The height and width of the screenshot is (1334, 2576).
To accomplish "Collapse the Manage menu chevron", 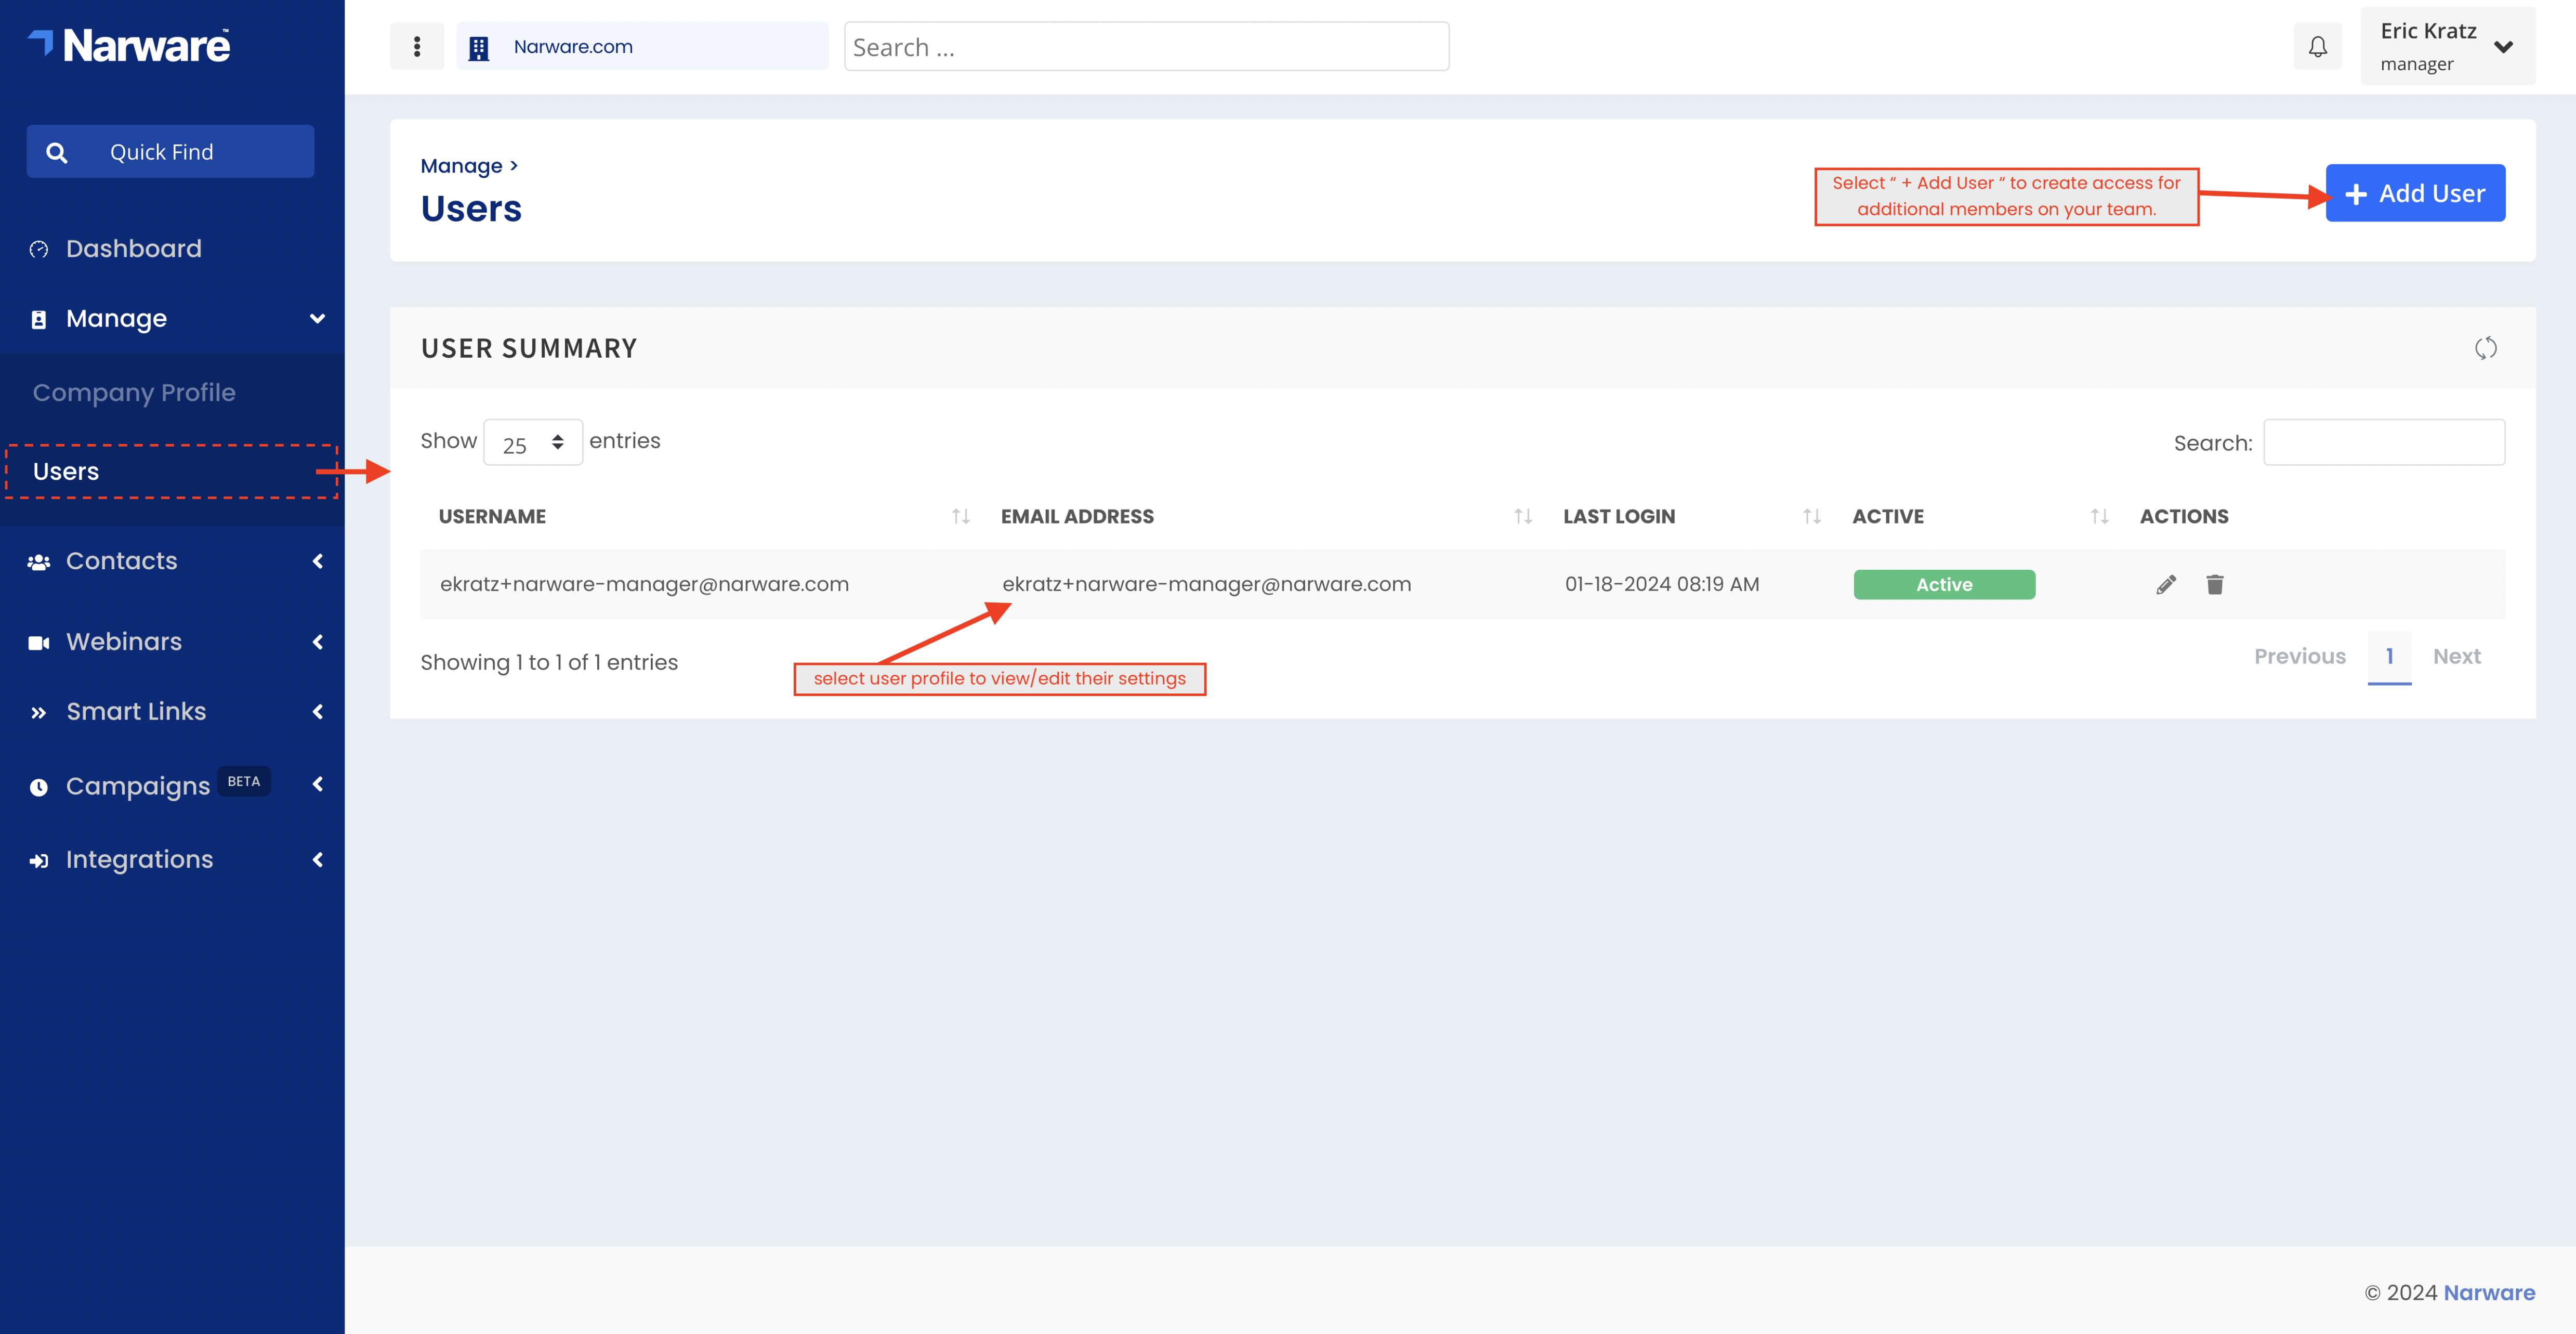I will [x=317, y=319].
